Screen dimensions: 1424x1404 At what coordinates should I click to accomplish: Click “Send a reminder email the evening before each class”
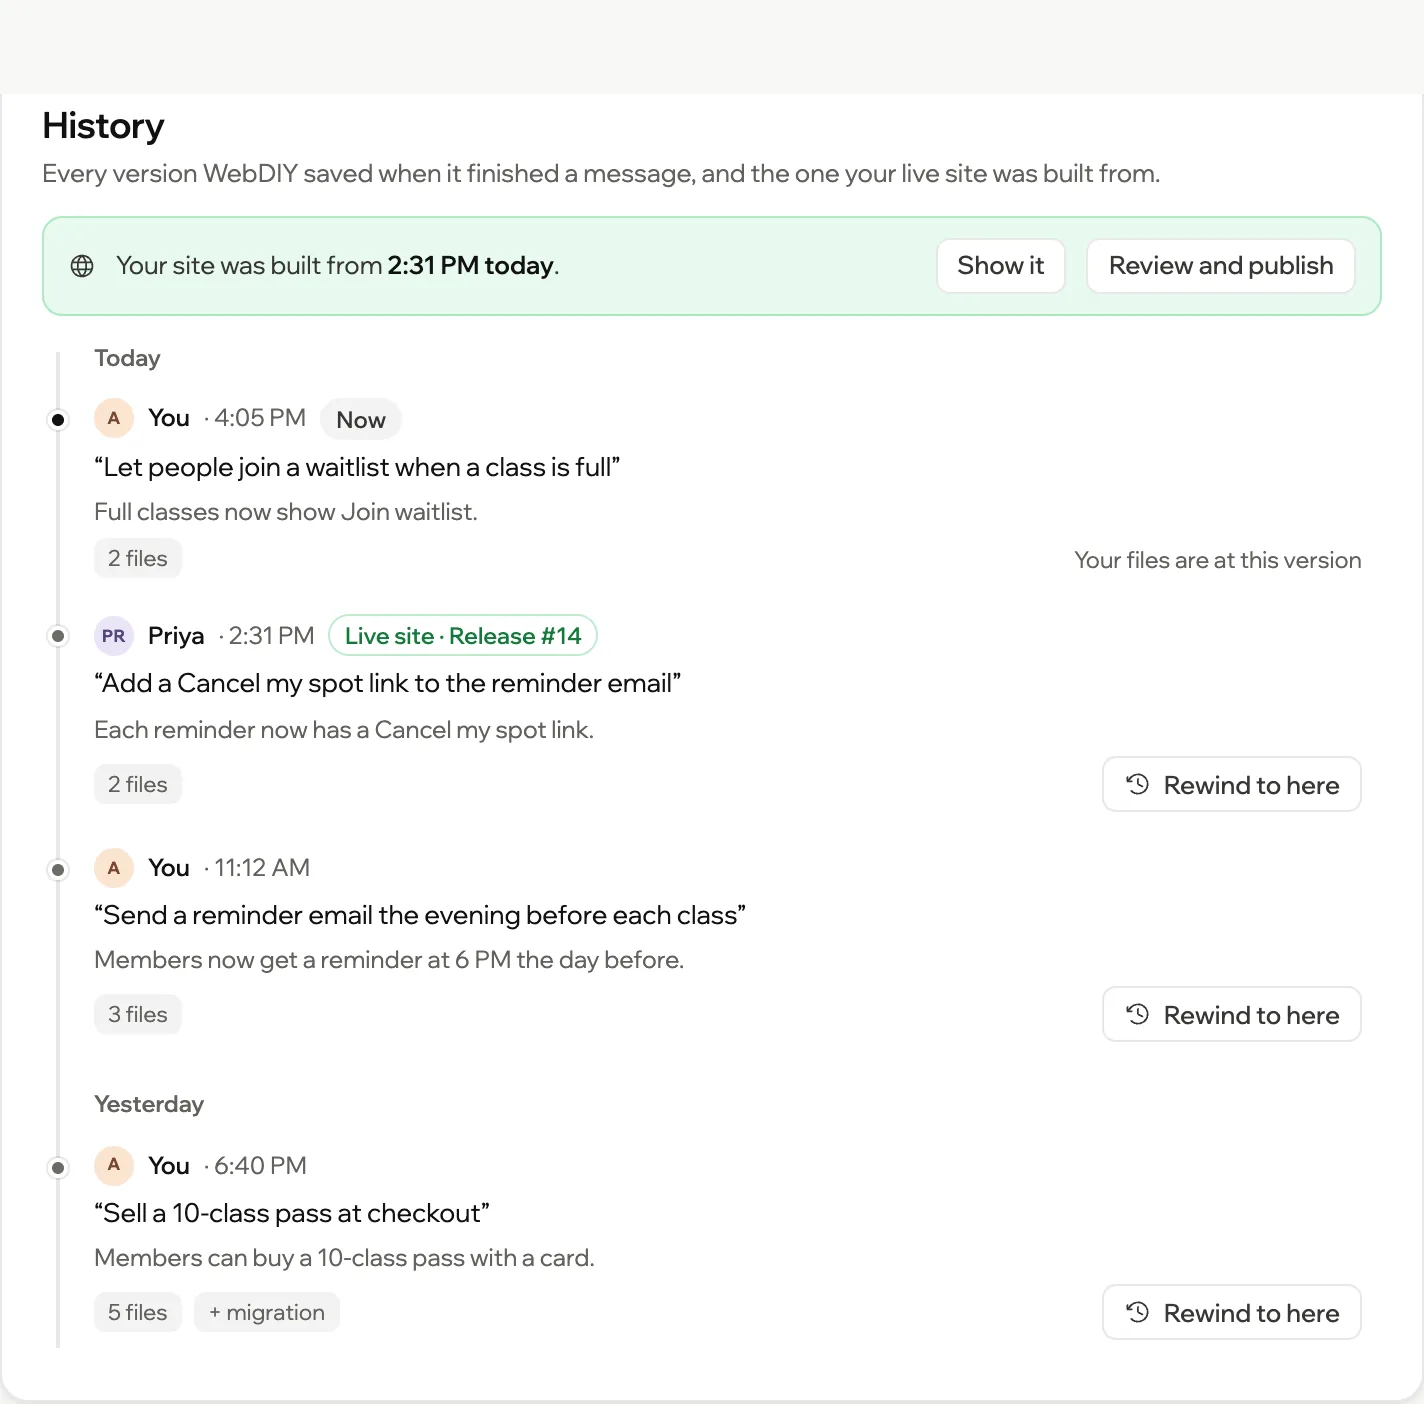point(420,916)
